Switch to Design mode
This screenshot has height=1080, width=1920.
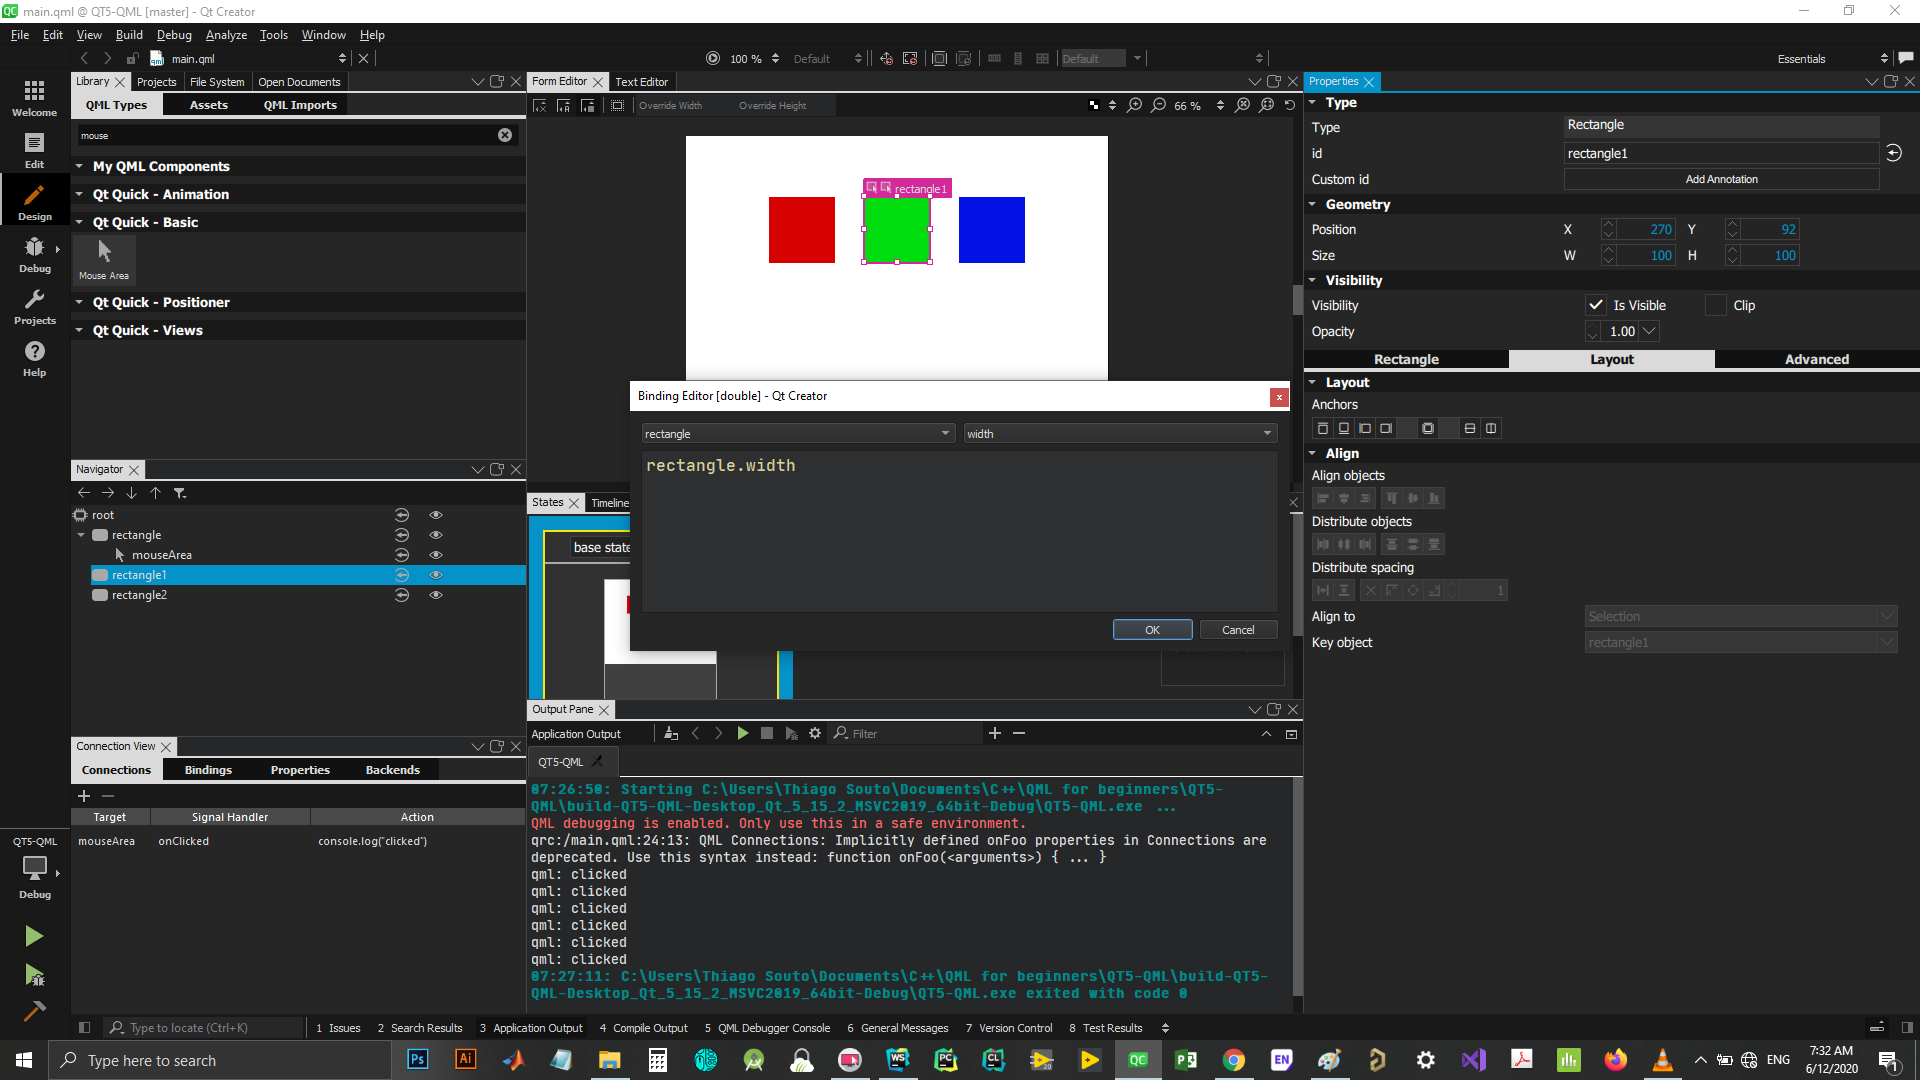tap(34, 202)
